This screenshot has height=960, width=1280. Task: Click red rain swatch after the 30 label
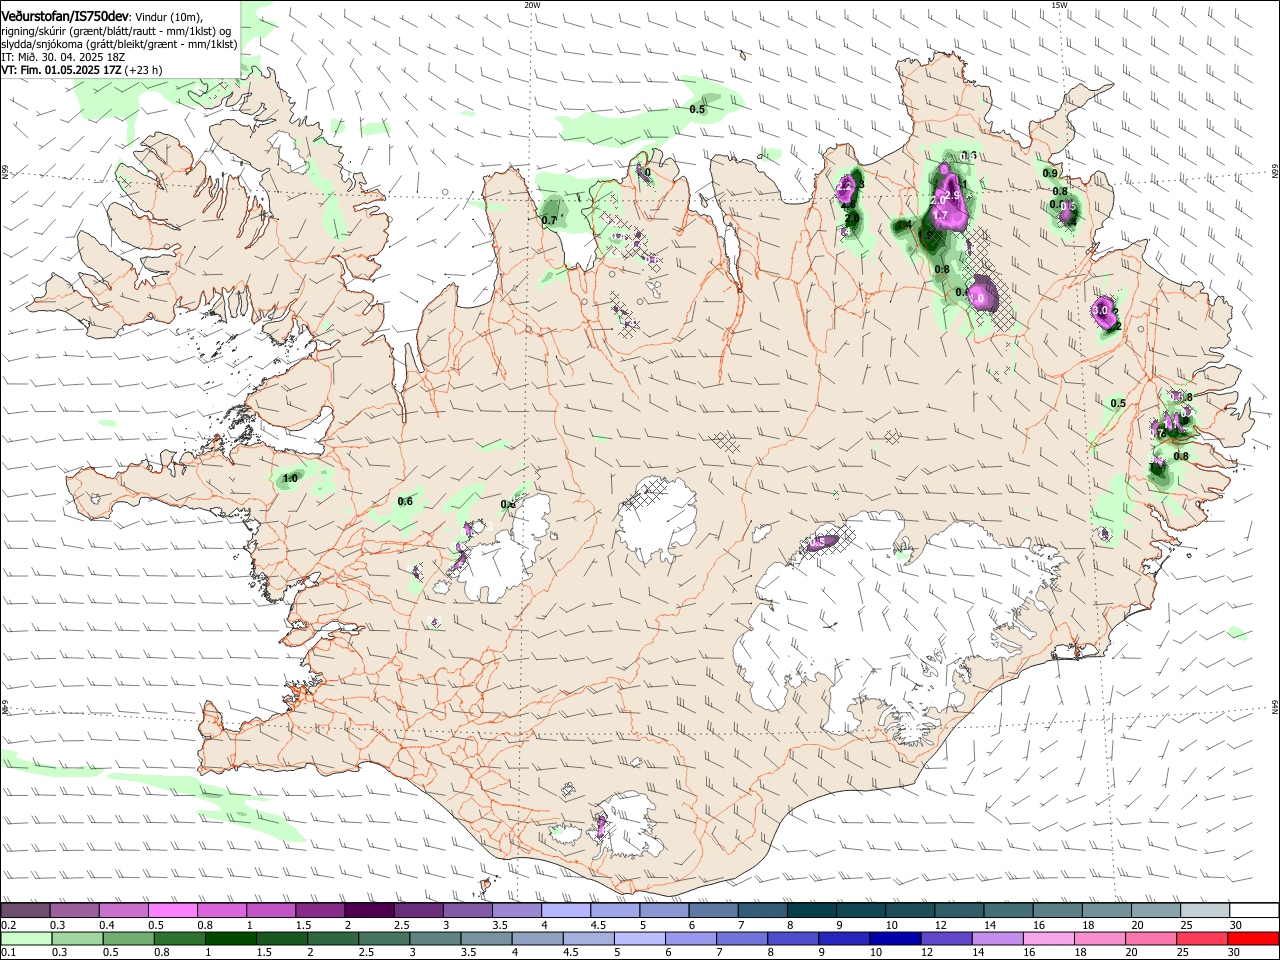coord(1252,938)
